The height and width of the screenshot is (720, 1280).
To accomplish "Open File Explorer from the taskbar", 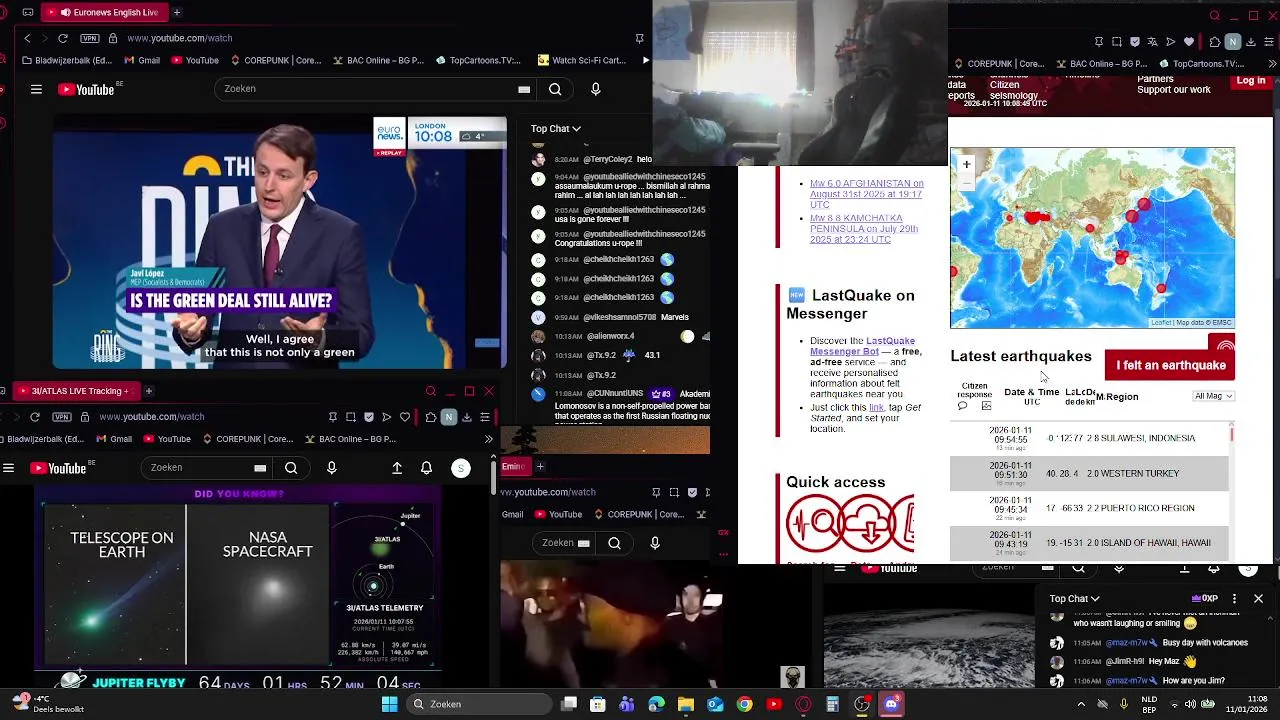I will click(x=686, y=704).
